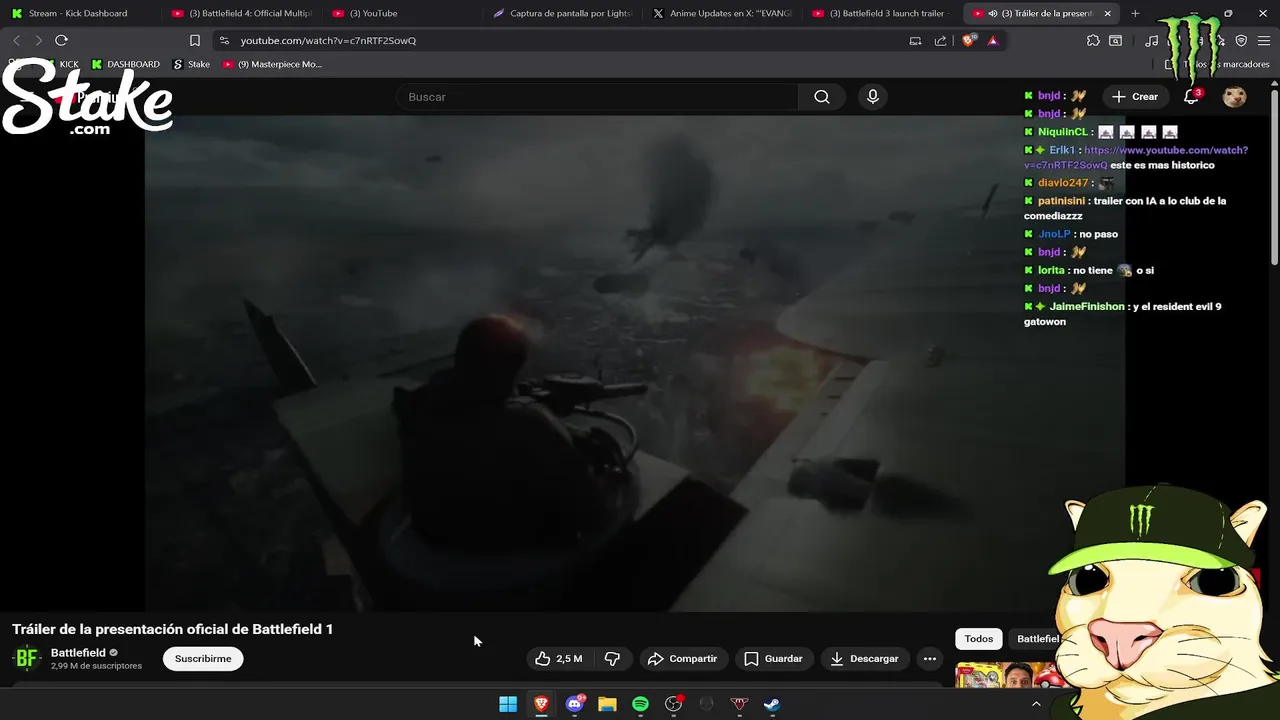Switch to the Anime Updates en X tab
Screen dimensions: 1280x720
[723, 13]
